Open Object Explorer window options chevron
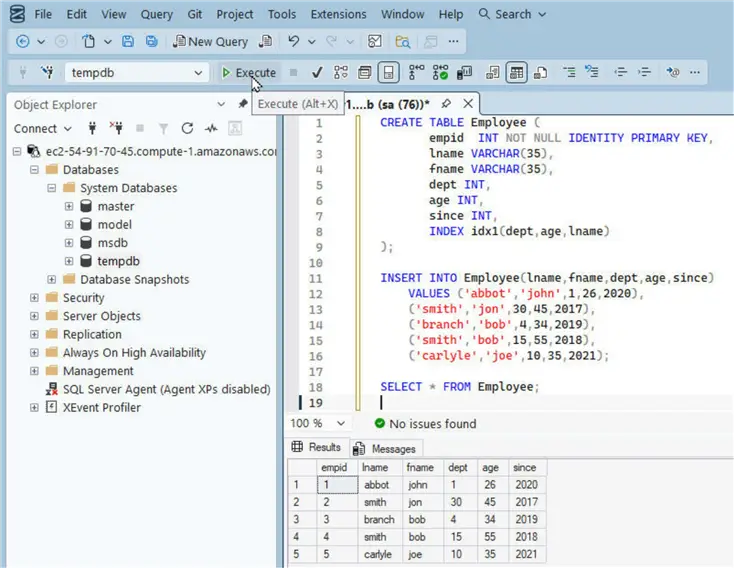This screenshot has height=568, width=734. (221, 104)
